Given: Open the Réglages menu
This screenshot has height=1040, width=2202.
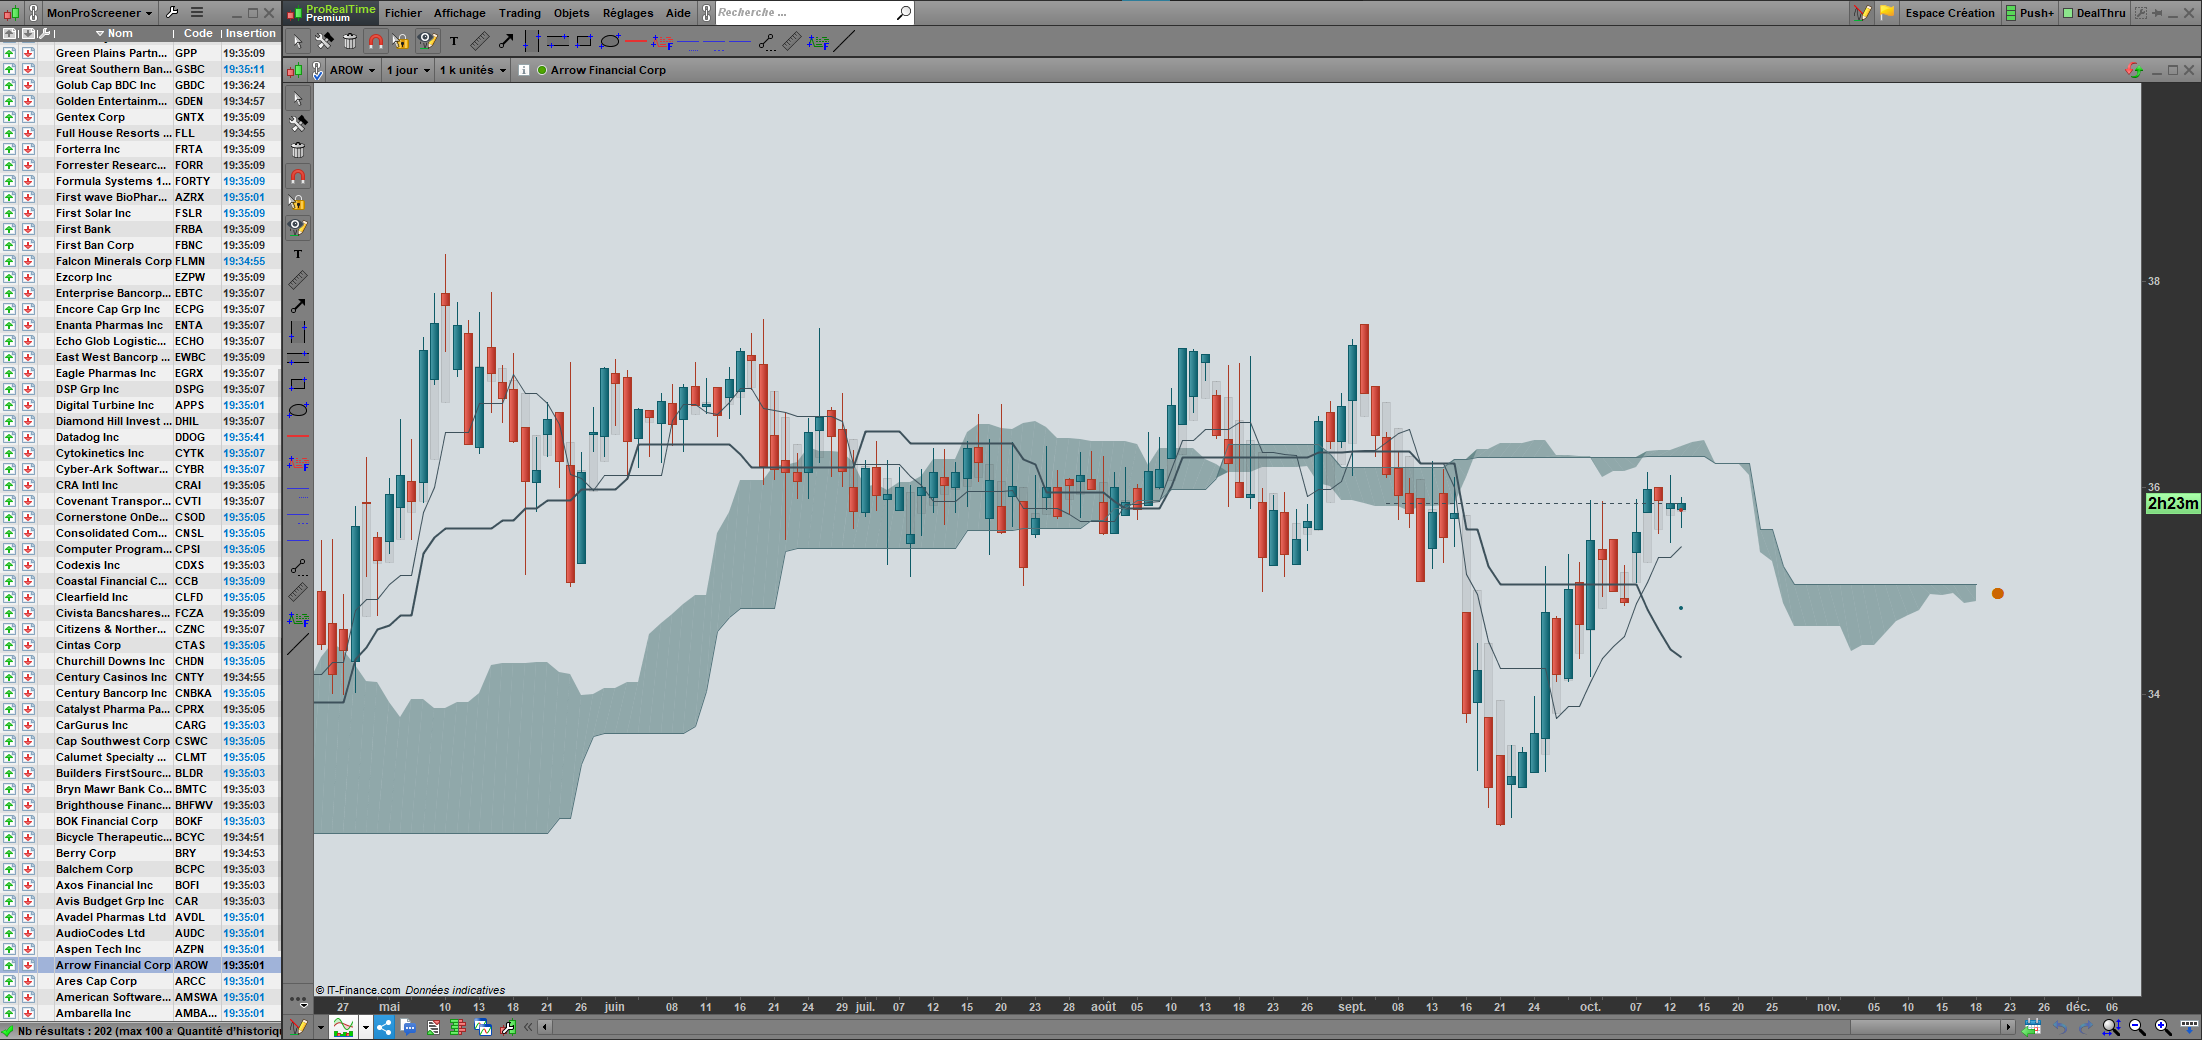Looking at the screenshot, I should pos(628,13).
